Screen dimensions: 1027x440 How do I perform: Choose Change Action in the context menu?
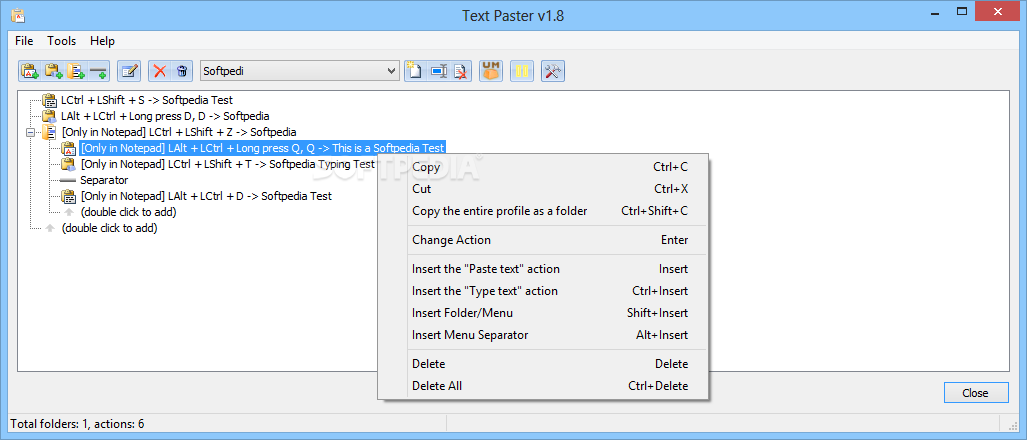543,240
